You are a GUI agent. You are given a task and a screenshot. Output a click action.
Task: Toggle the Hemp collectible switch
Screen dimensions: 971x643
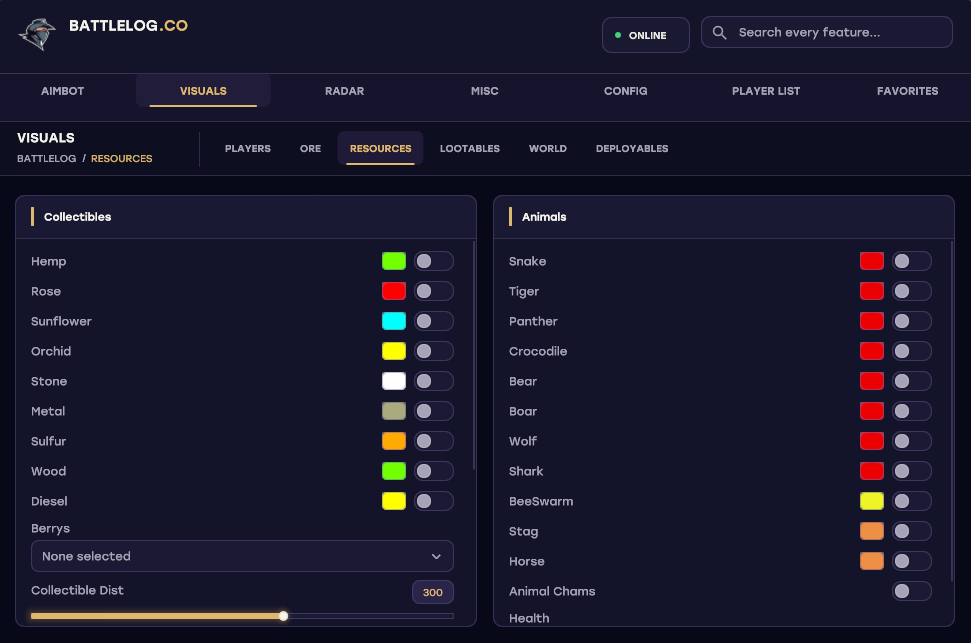tap(433, 261)
